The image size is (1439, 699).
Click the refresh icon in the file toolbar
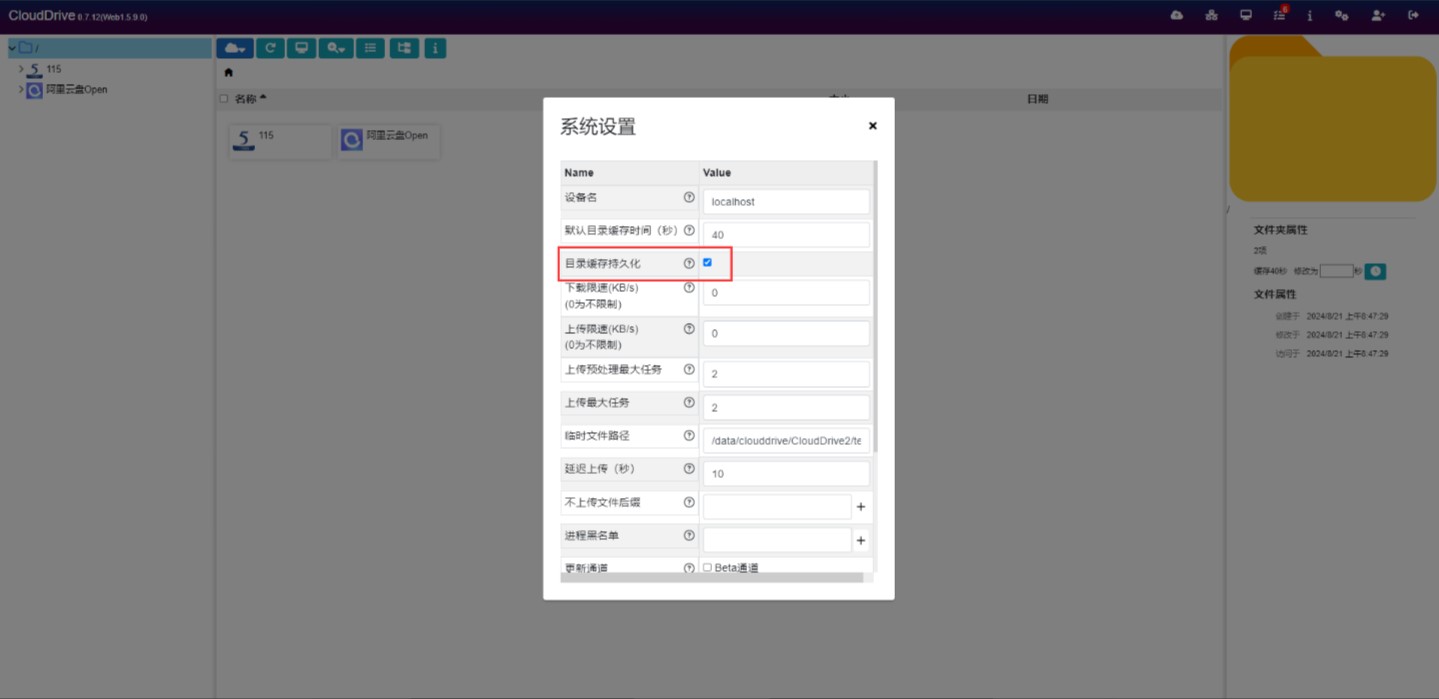tap(270, 48)
